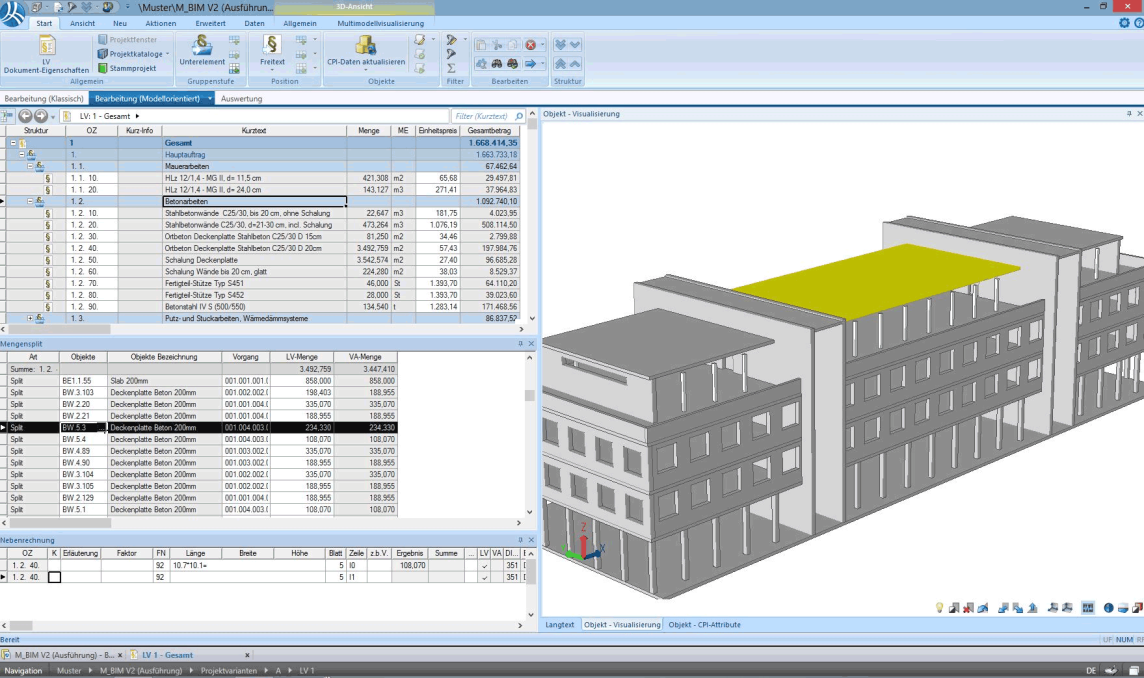Click the double-down chevron in Struktur
The image size is (1144, 678).
tap(560, 45)
